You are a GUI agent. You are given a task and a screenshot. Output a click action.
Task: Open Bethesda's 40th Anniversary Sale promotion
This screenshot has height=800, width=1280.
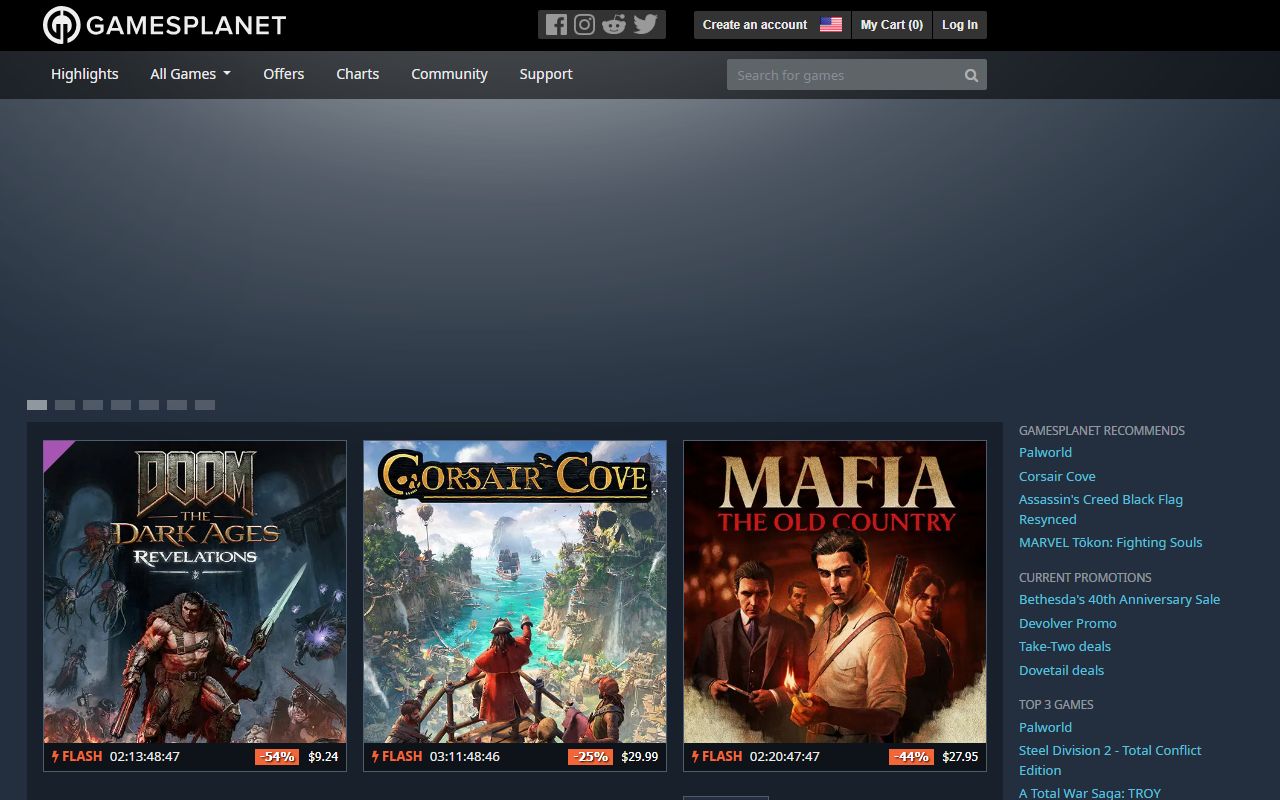point(1119,599)
